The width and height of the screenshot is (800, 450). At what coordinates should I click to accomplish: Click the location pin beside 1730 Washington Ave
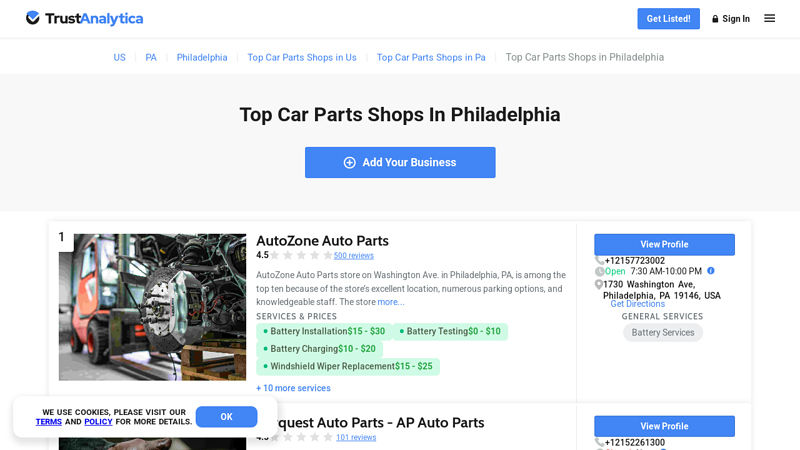[598, 285]
